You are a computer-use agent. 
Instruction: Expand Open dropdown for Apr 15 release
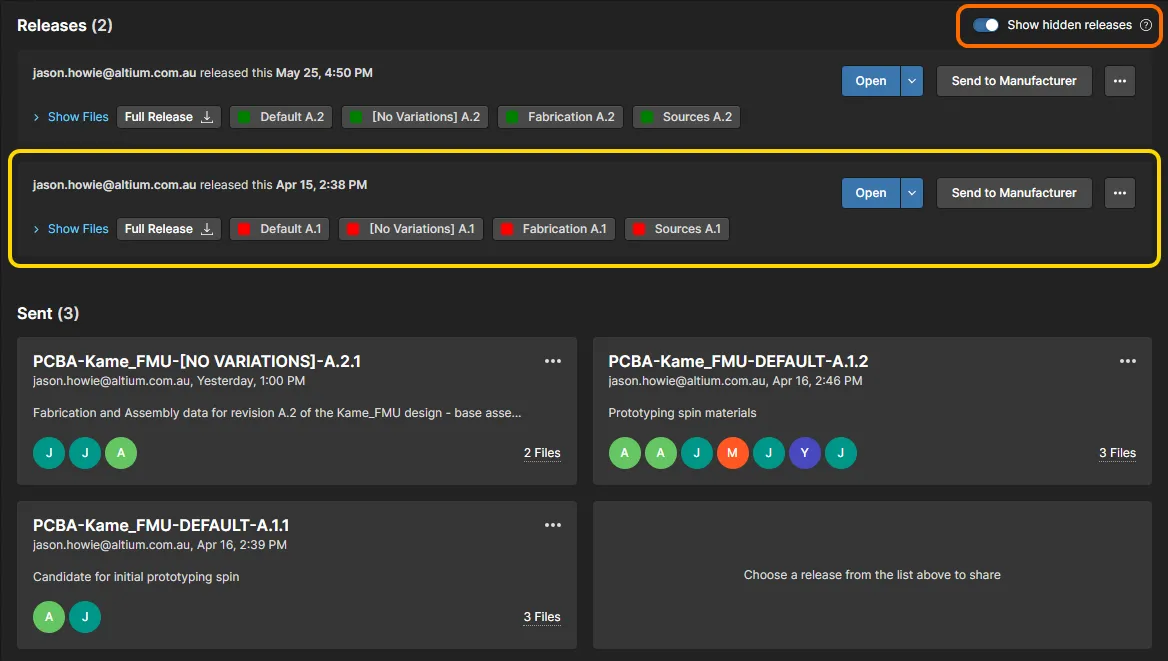pos(912,193)
